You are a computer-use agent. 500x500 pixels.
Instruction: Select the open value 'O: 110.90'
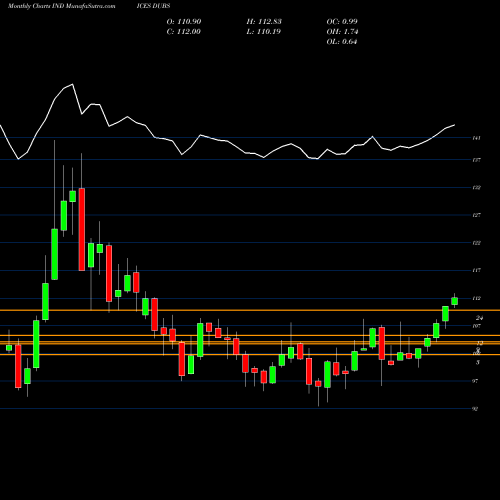184,22
